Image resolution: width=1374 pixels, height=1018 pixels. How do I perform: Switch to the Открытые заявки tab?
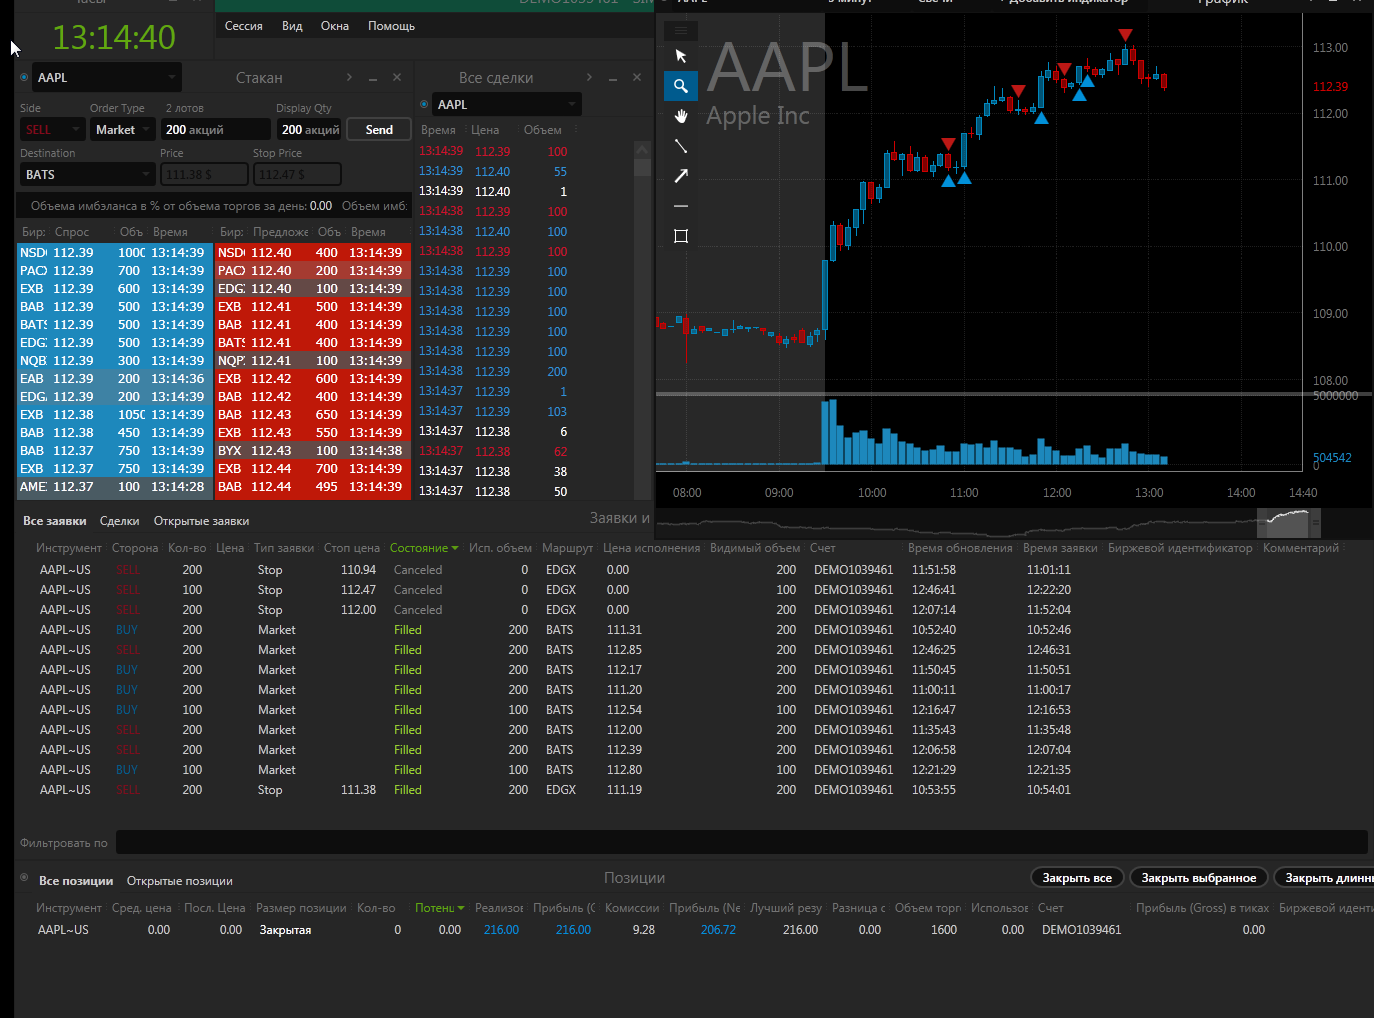(x=201, y=521)
